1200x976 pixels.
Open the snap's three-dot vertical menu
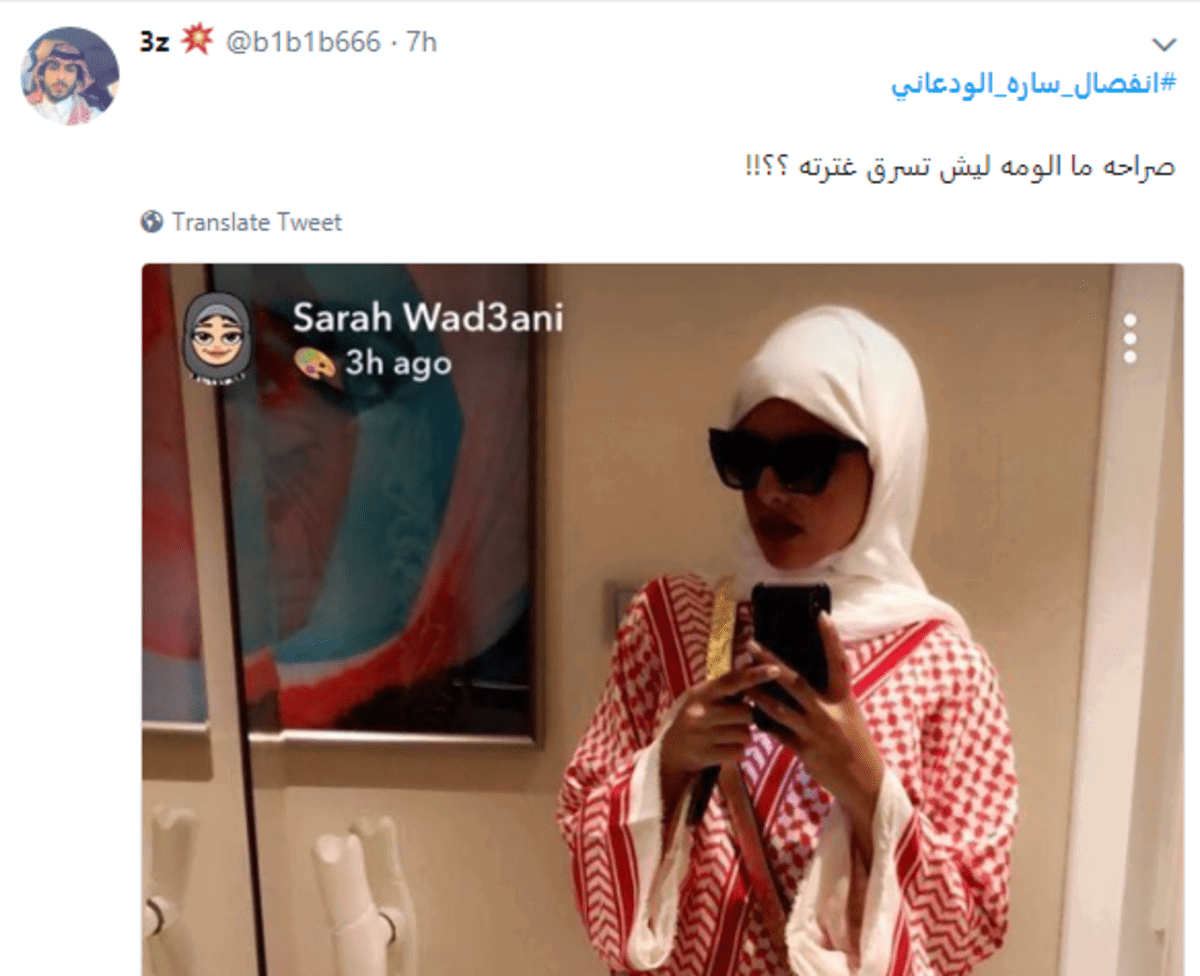(x=1130, y=340)
